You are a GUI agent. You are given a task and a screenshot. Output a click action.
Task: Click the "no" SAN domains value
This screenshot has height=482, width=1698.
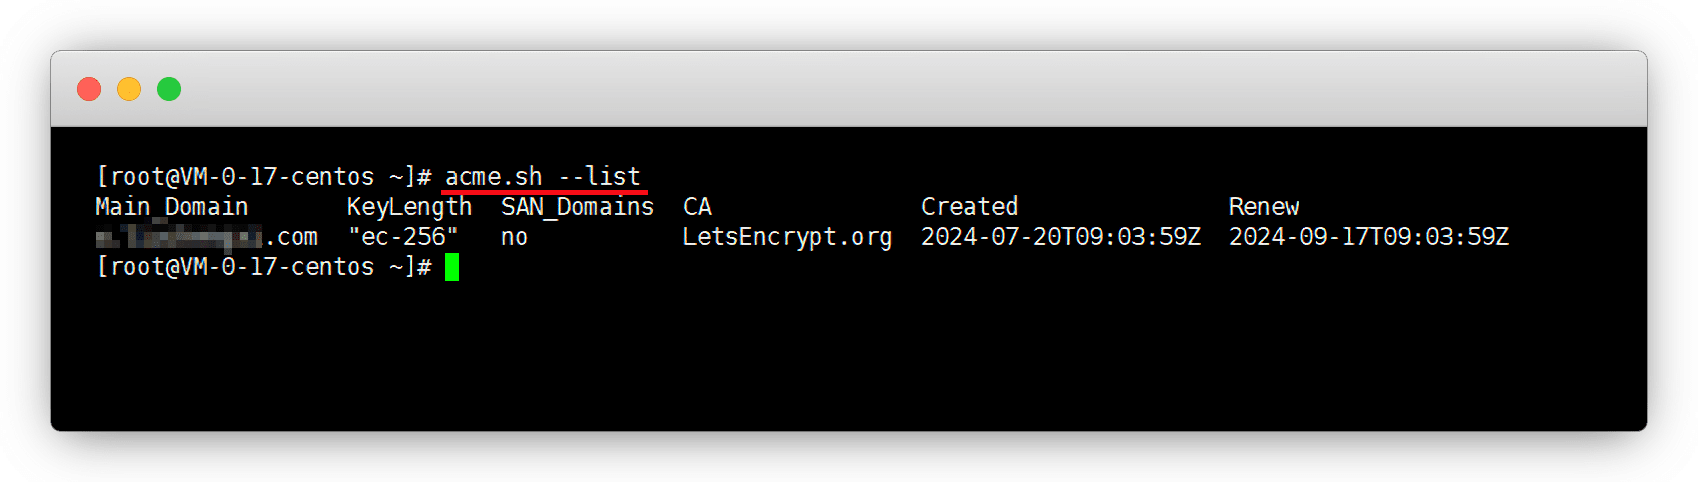514,237
